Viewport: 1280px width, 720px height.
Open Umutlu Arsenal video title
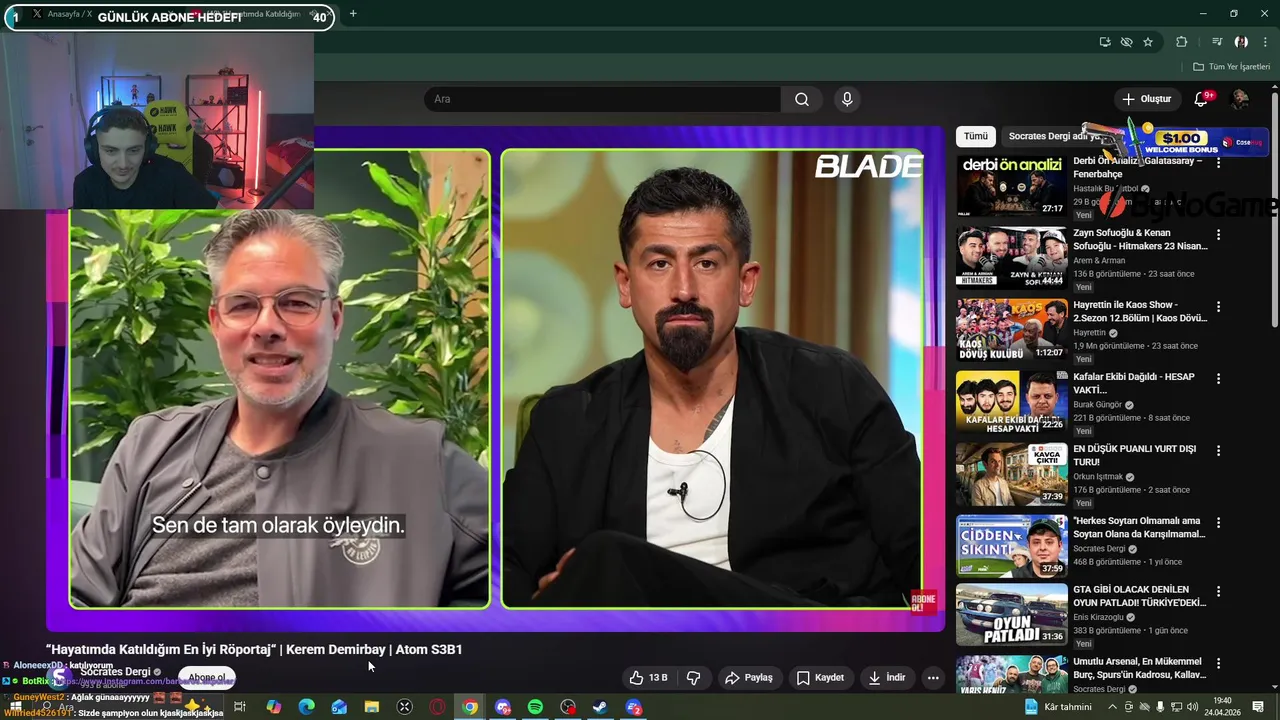pos(1140,668)
